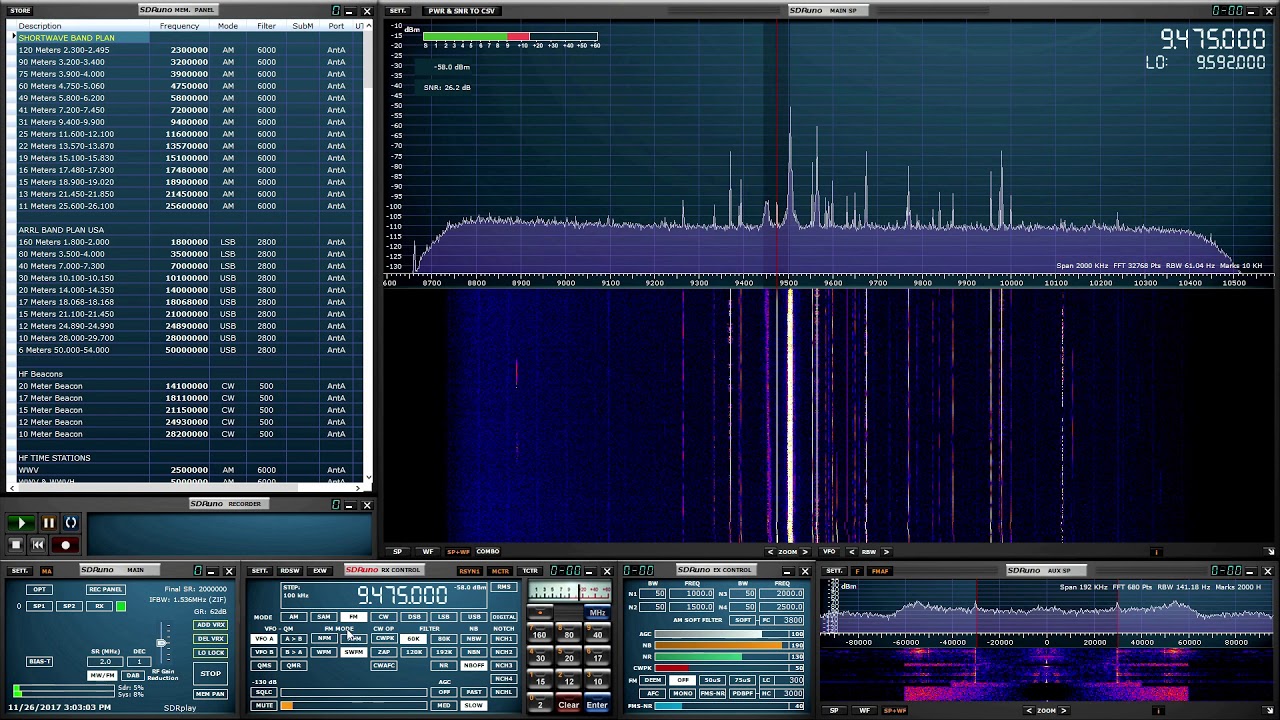Stop the Recorder playback

(16, 545)
